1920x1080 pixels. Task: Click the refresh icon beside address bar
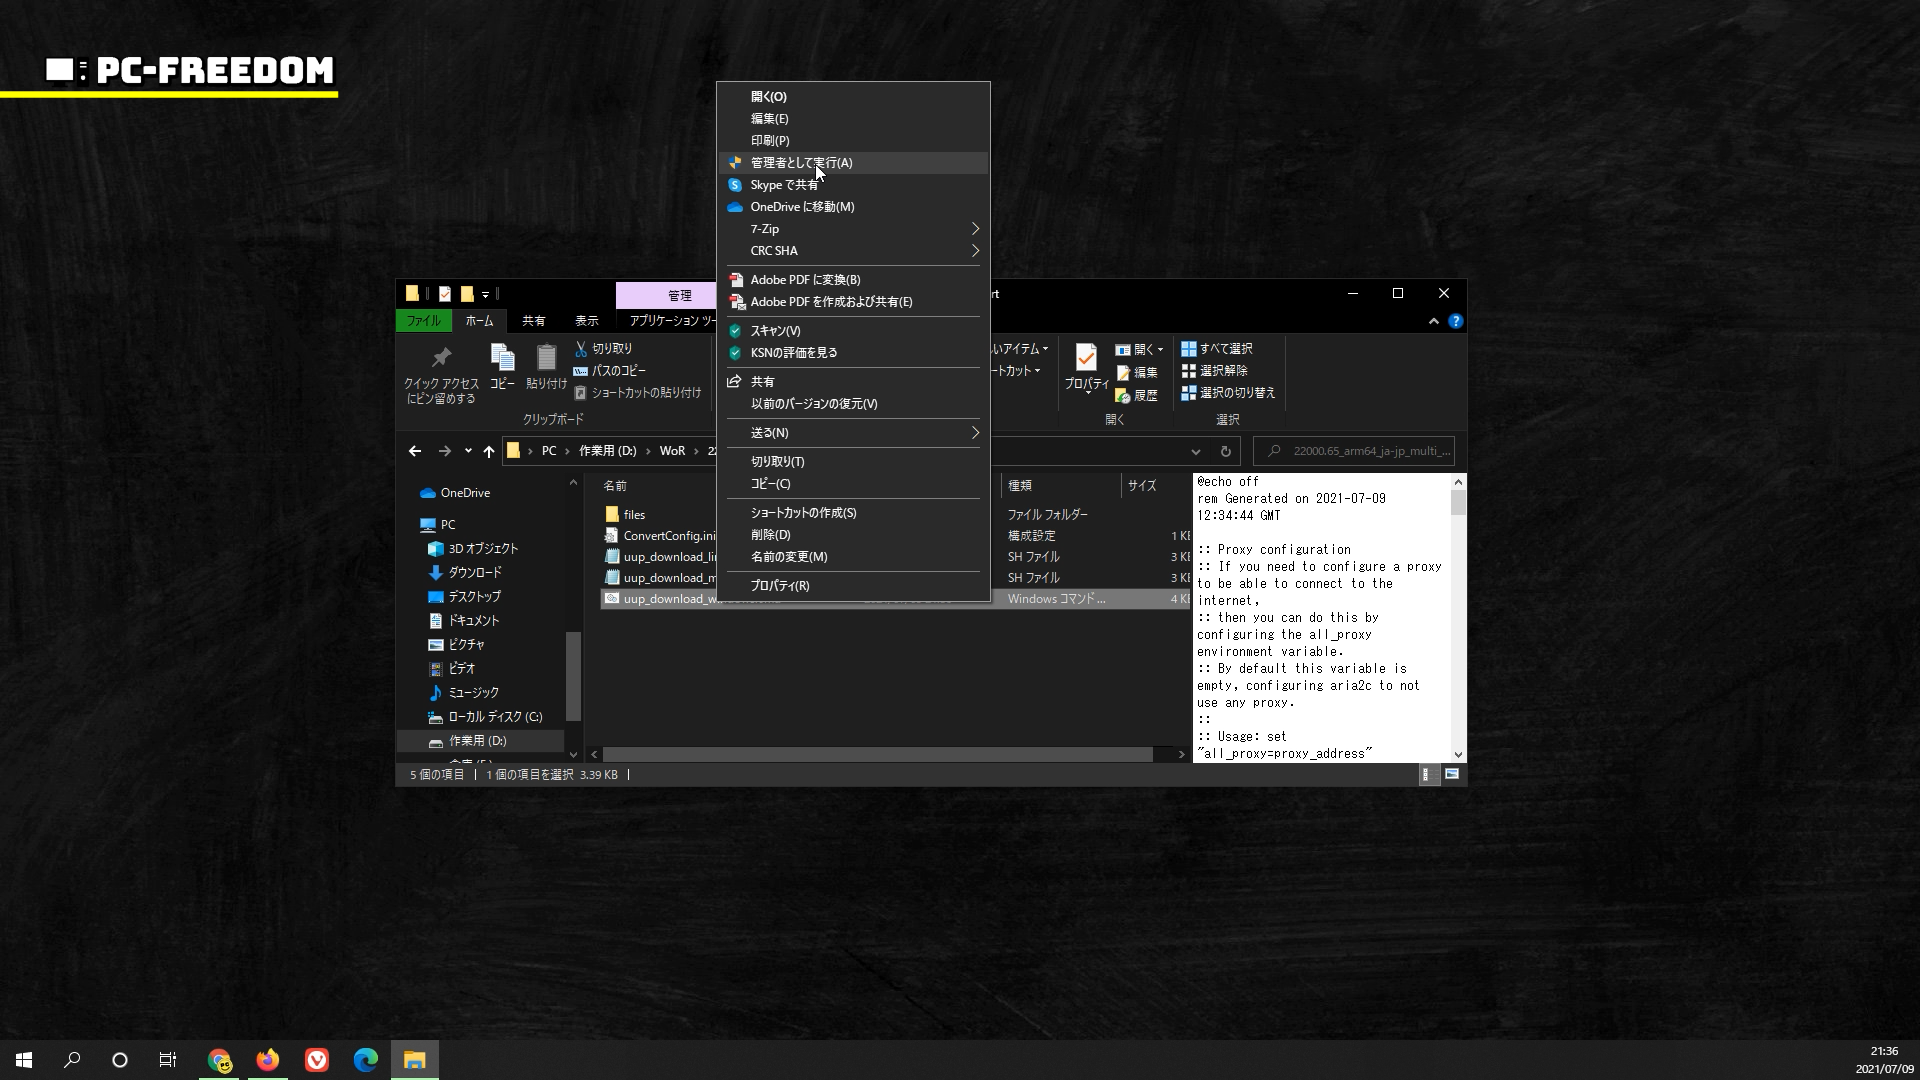[1225, 451]
